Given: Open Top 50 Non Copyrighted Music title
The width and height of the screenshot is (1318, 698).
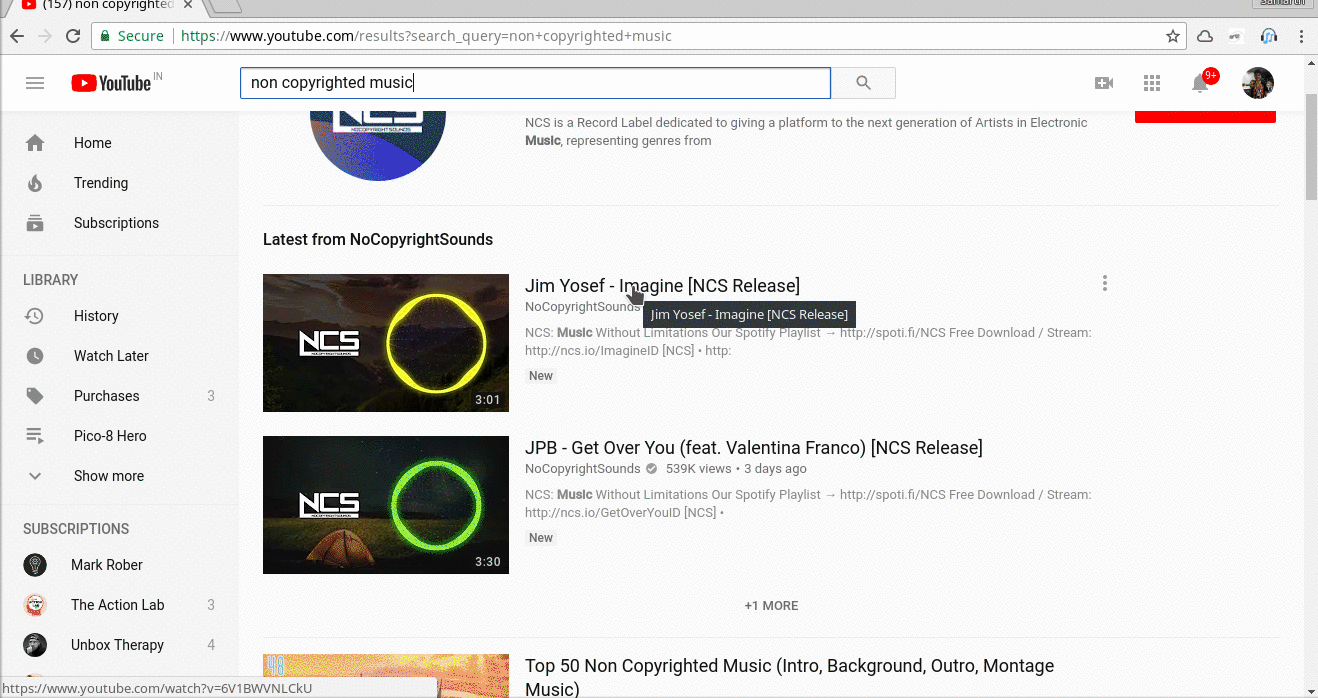Looking at the screenshot, I should pyautogui.click(x=789, y=677).
